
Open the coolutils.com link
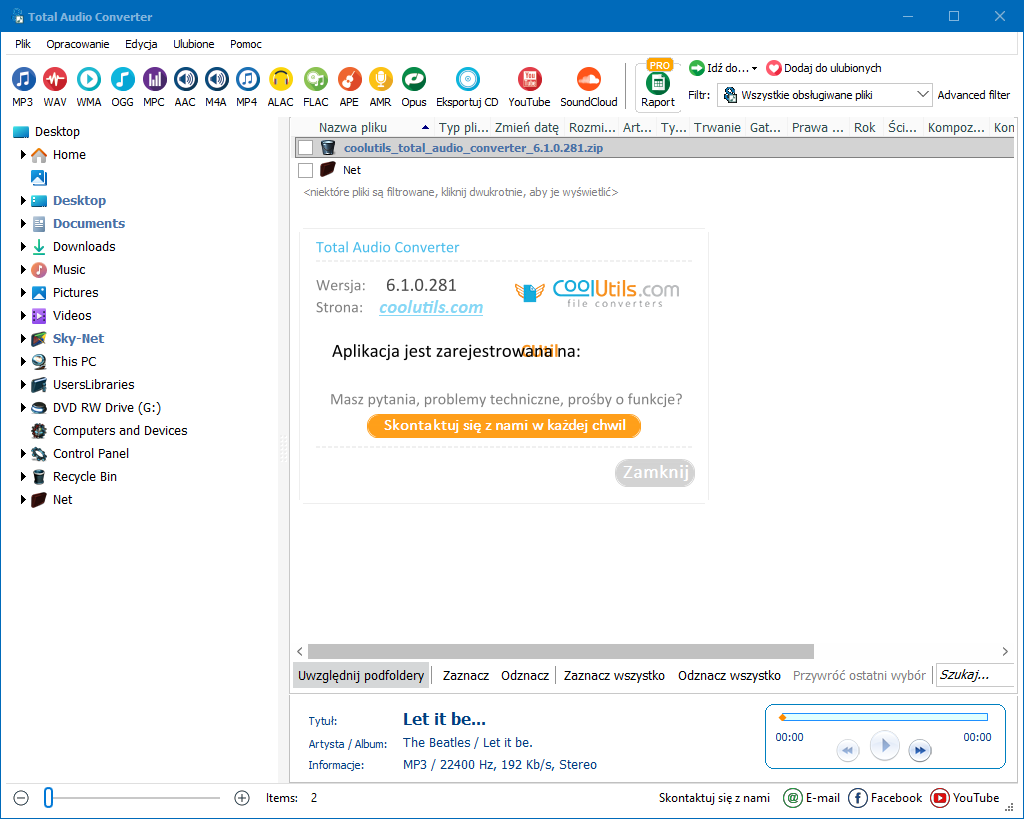pos(431,307)
